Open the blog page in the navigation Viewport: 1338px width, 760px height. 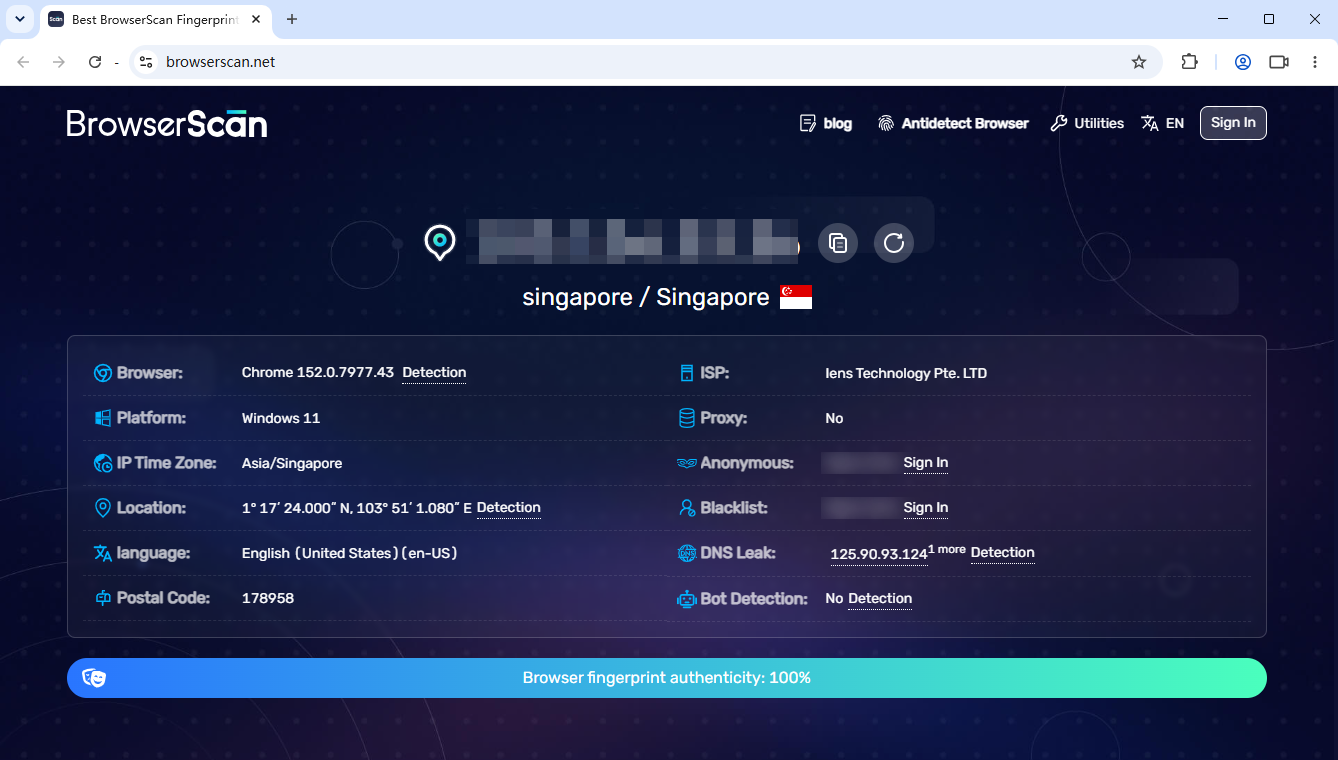coord(826,123)
